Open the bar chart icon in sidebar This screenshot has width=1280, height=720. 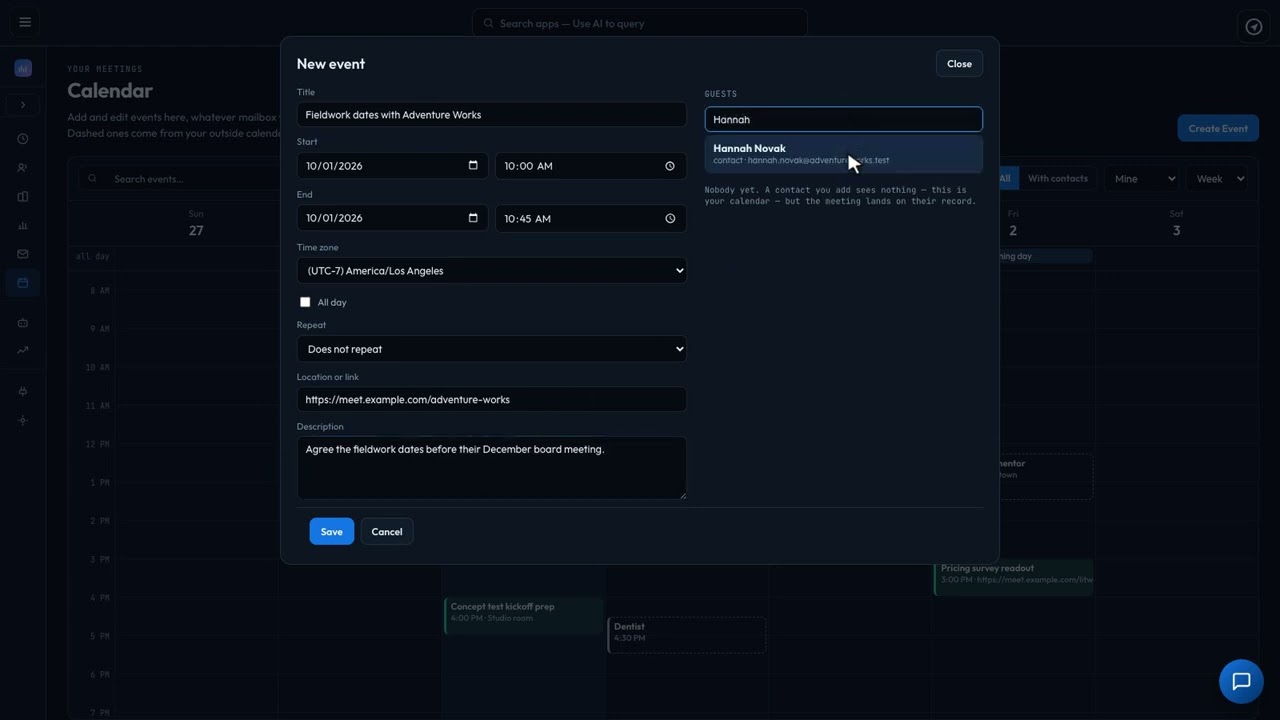point(23,226)
